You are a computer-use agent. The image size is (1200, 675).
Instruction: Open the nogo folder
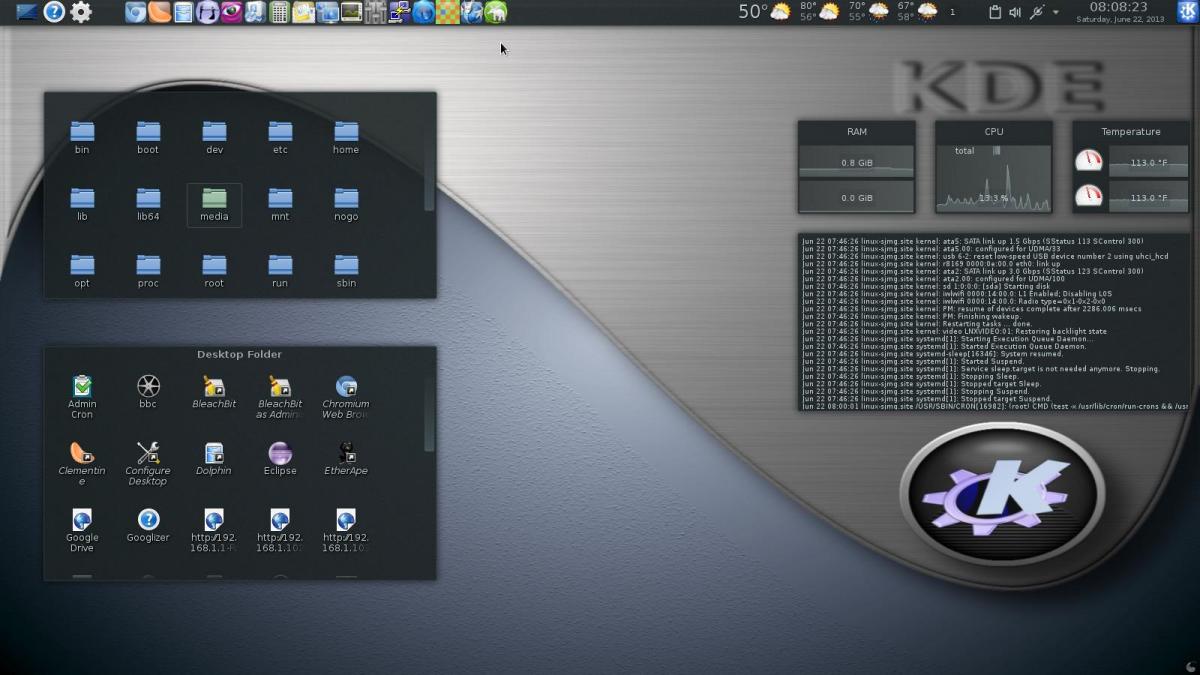[346, 205]
